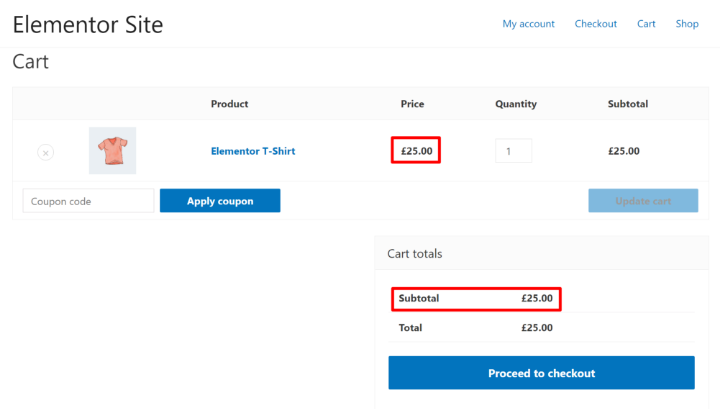Screen dimensions: 720x409
Task: Click into the Coupon code field
Action: pyautogui.click(x=88, y=201)
